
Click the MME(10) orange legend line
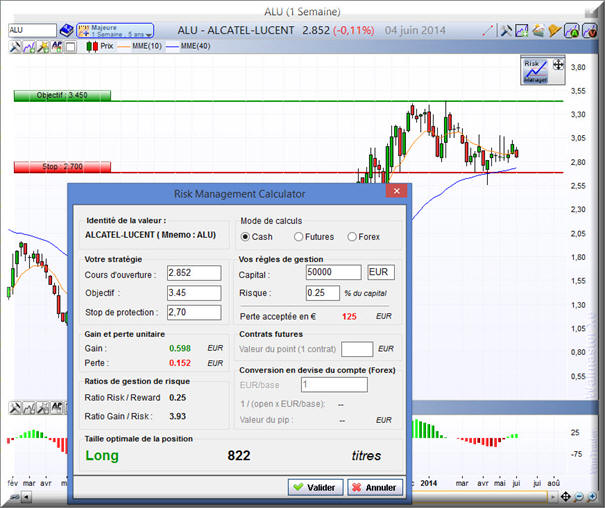pos(124,46)
